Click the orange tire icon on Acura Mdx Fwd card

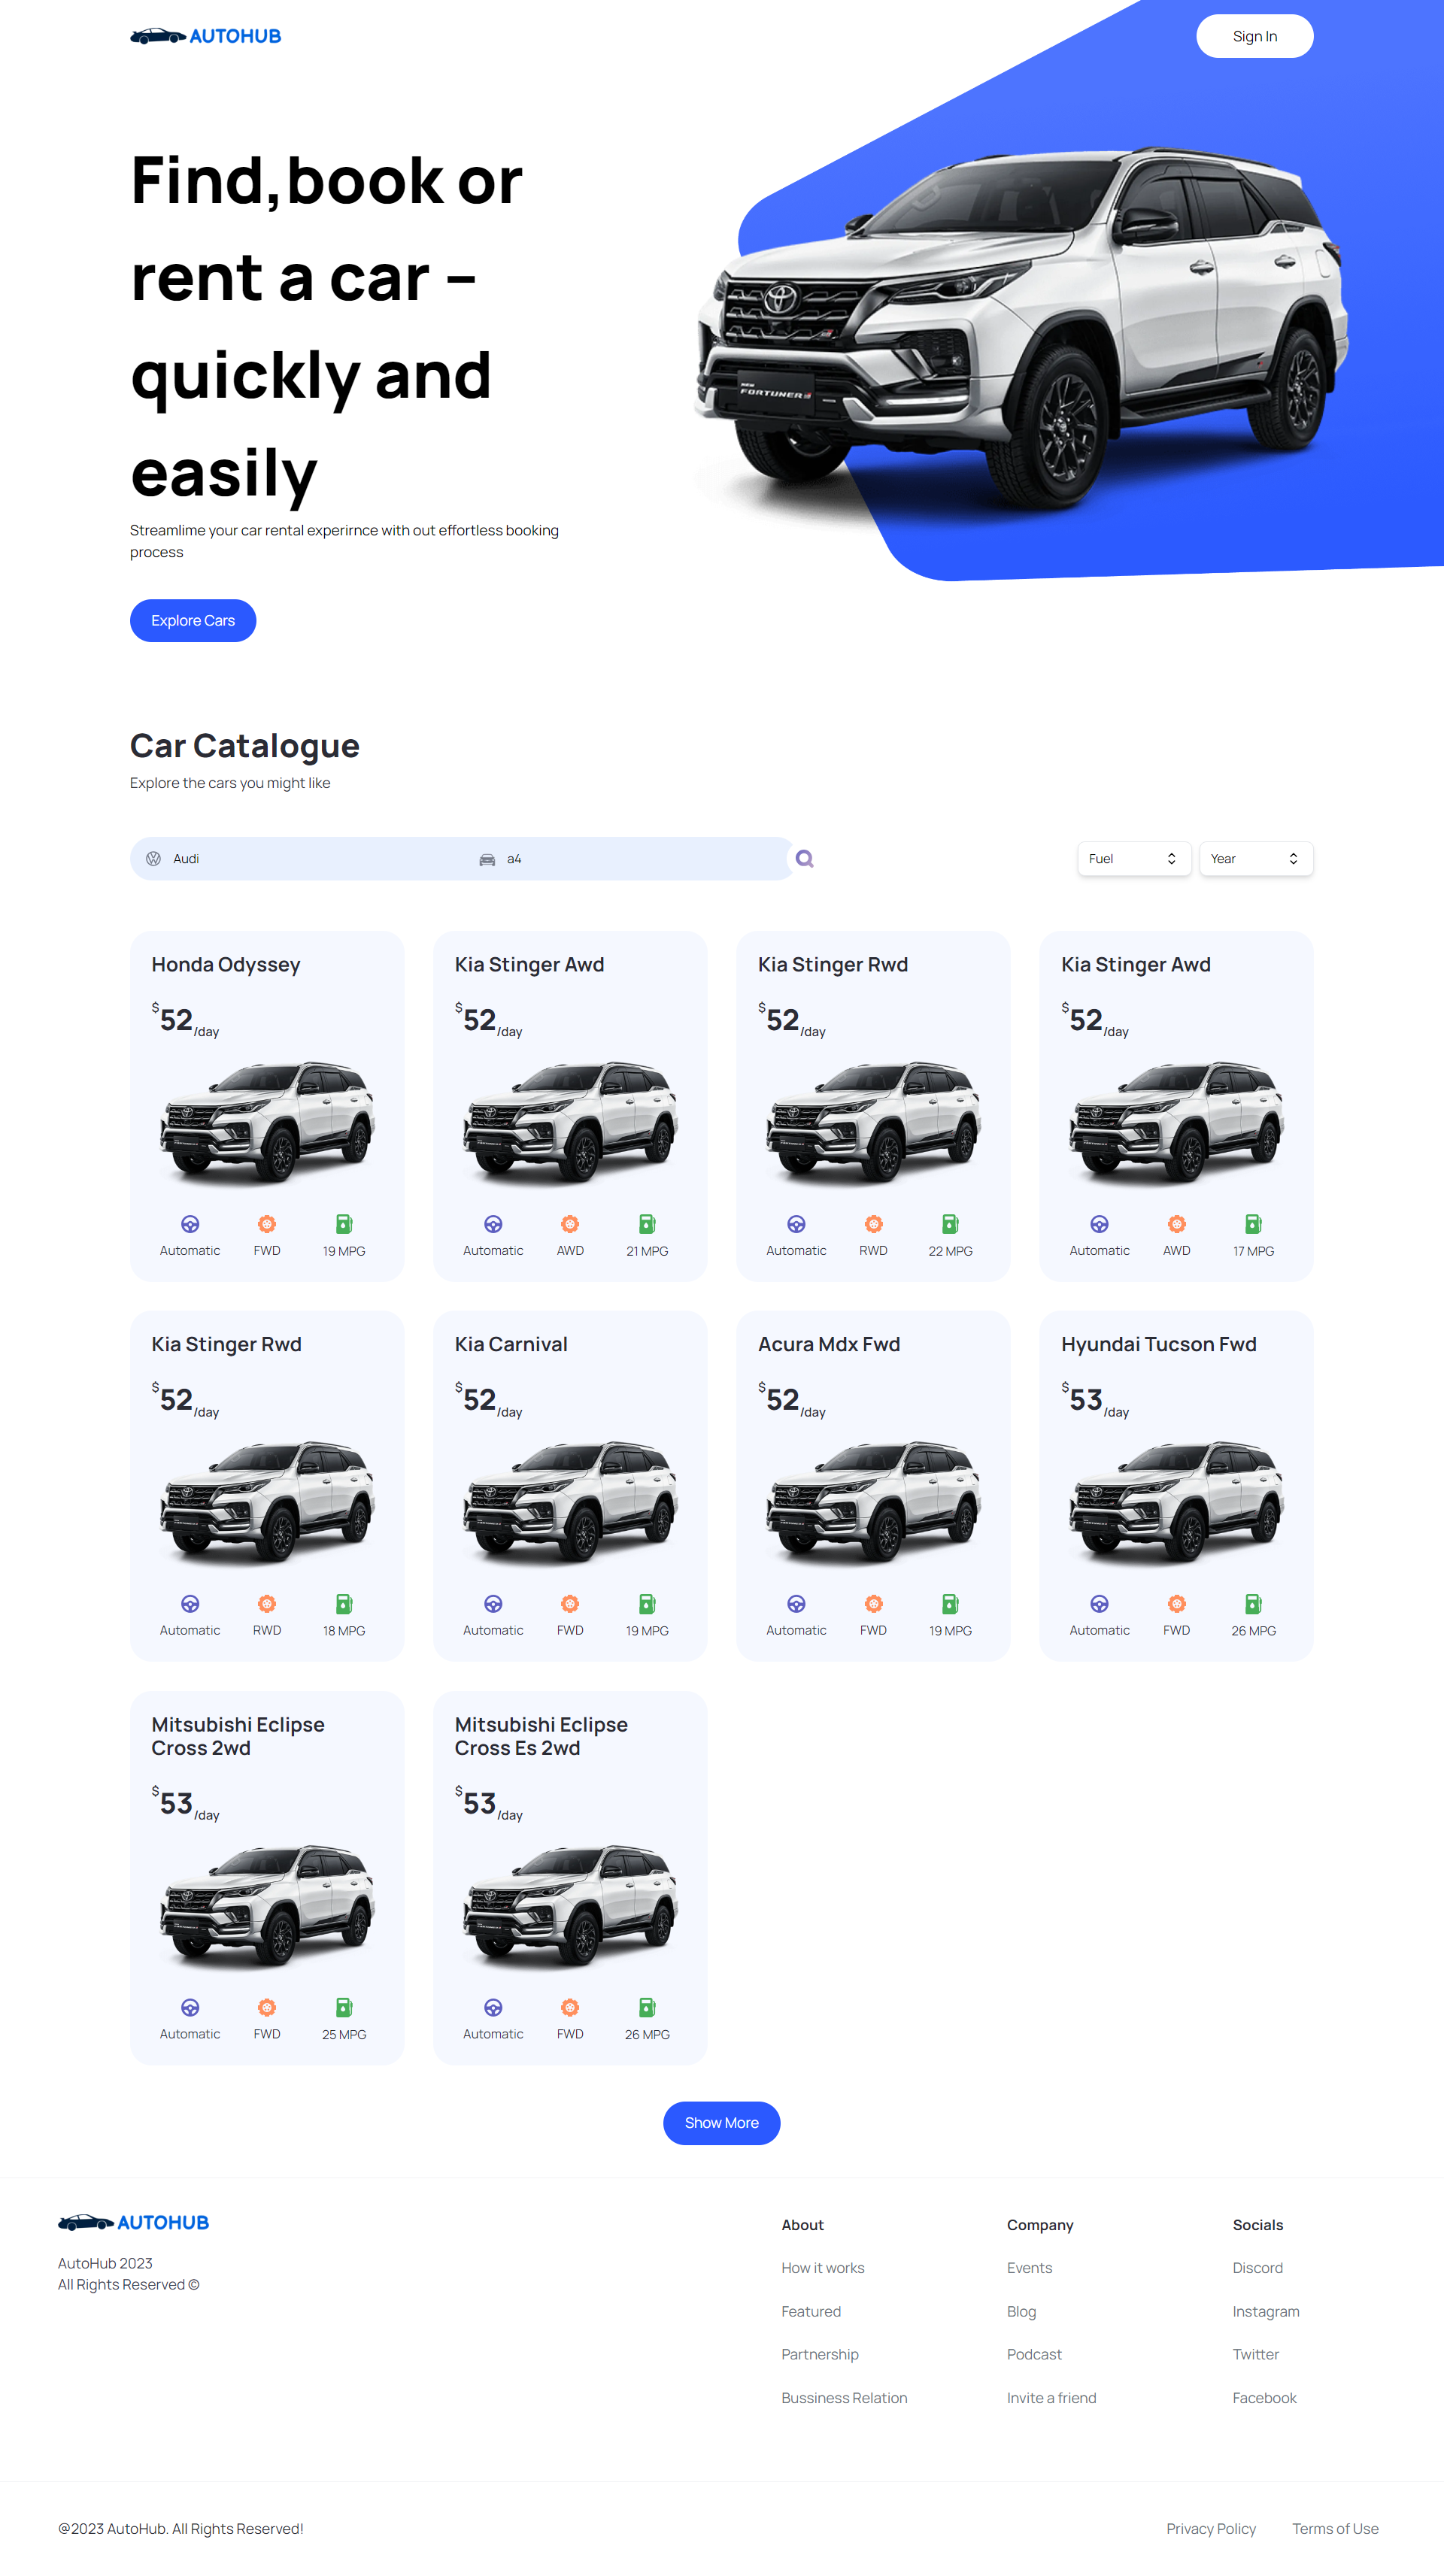coord(873,1604)
